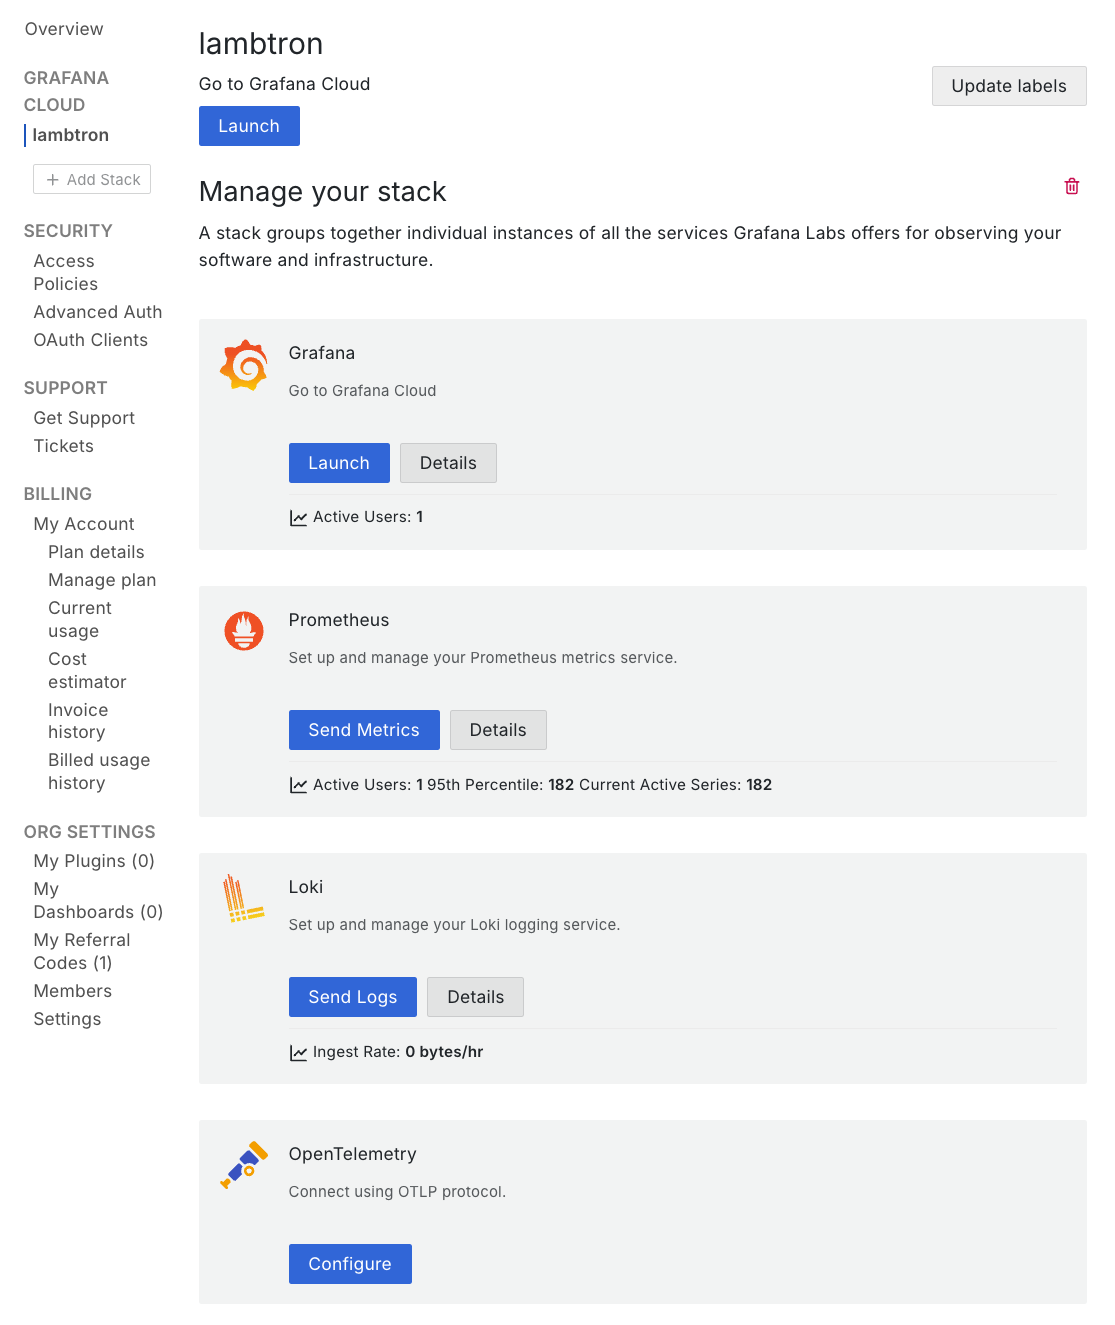Screen dimensions: 1115x1325
Task: Open Details on the Grafana card
Action: pos(448,463)
